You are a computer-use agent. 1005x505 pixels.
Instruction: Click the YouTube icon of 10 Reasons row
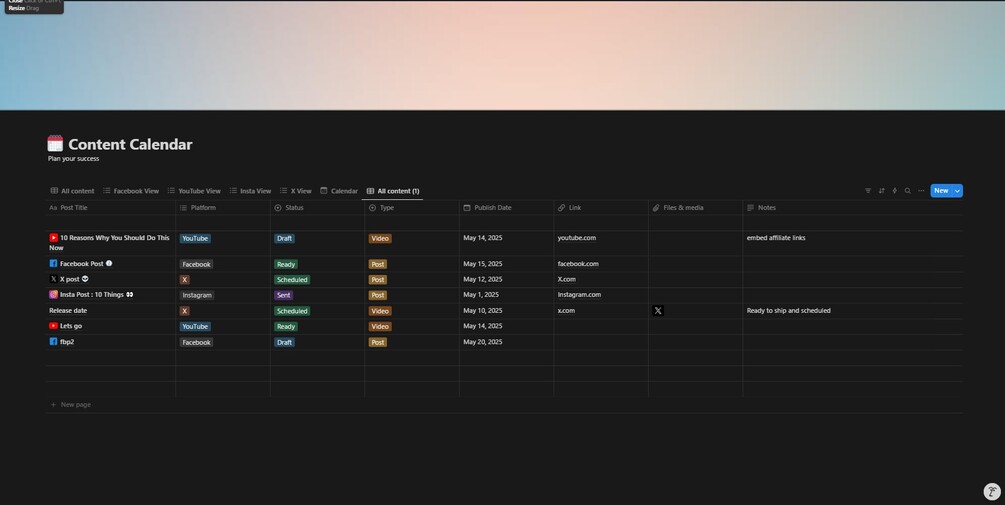(53, 238)
